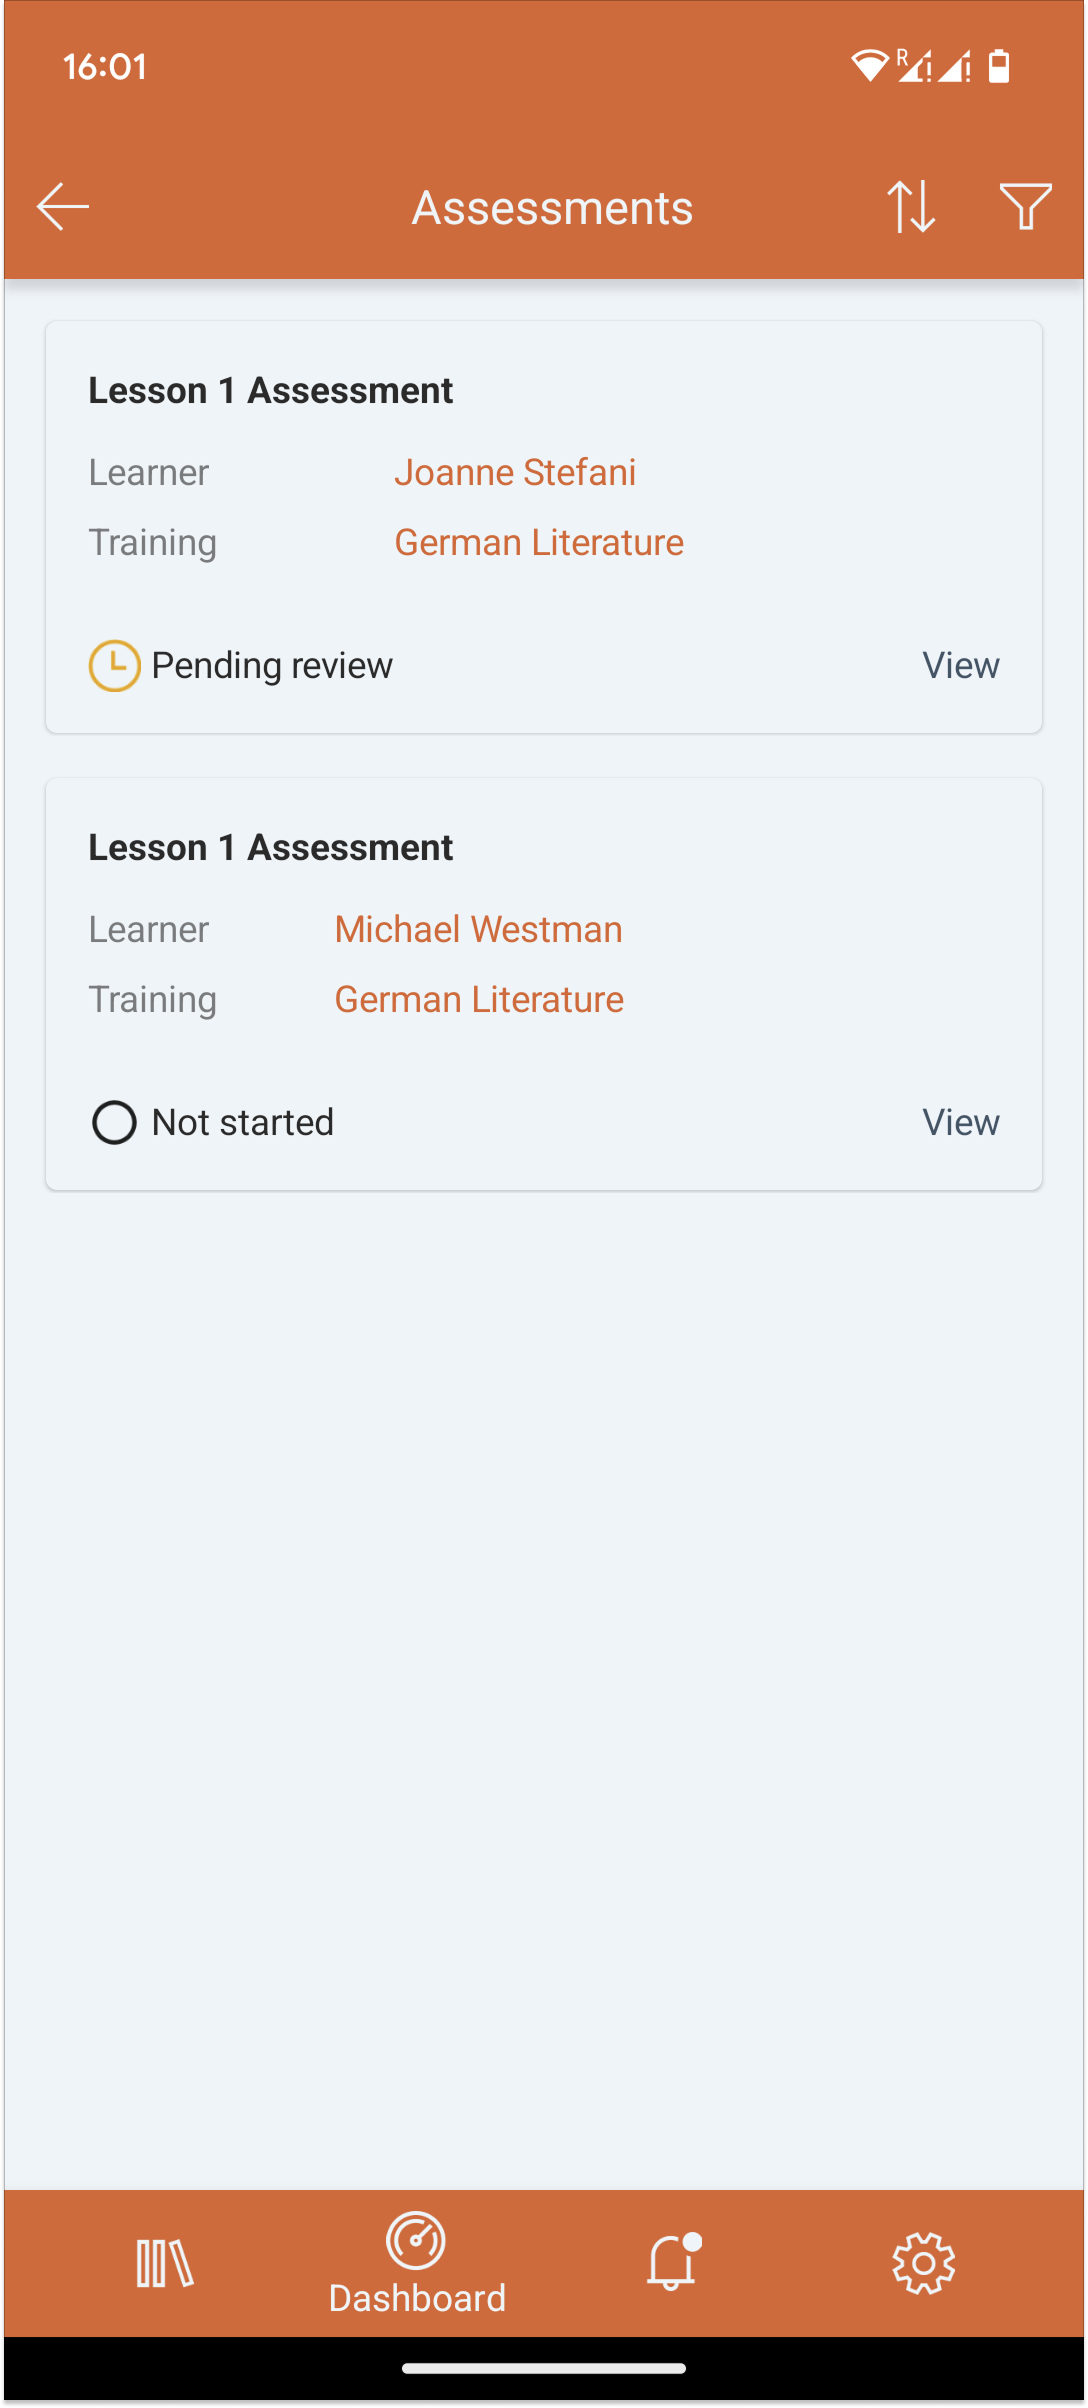
Task: Tap the Pending review status label
Action: point(272,666)
